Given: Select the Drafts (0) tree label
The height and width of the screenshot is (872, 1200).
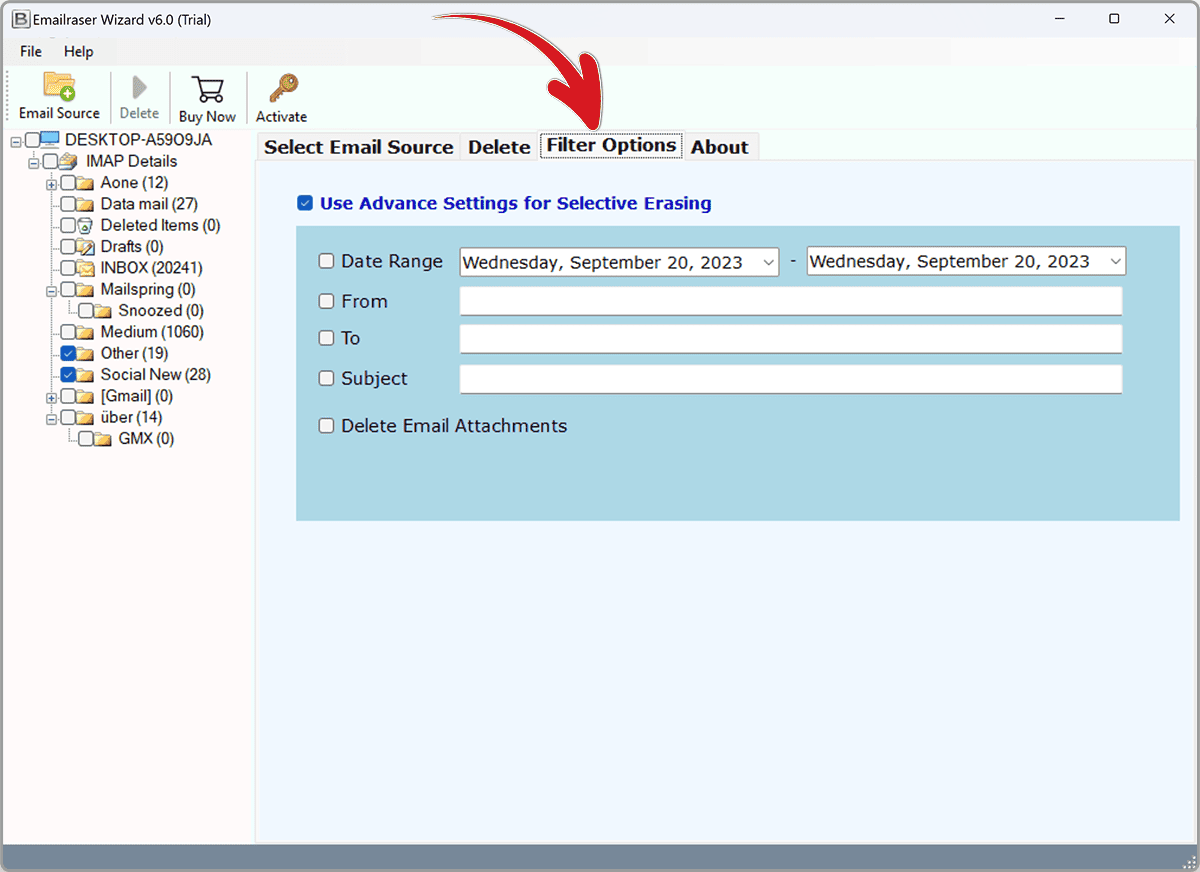Looking at the screenshot, I should tap(132, 247).
